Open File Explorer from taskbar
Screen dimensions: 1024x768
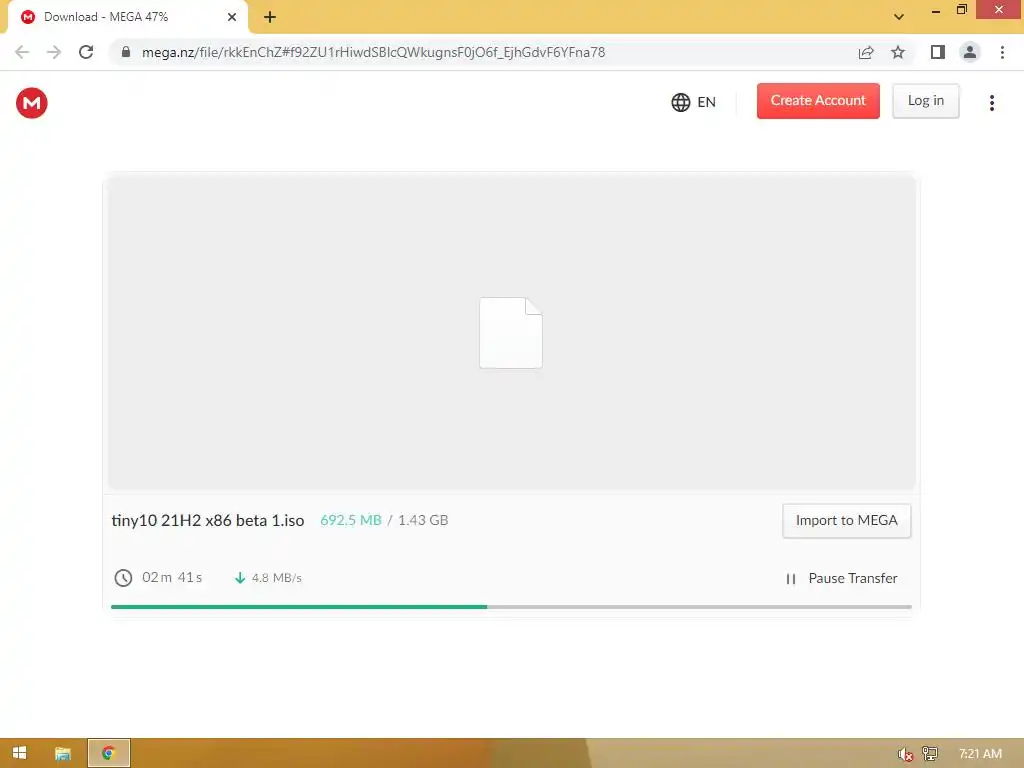(63, 754)
